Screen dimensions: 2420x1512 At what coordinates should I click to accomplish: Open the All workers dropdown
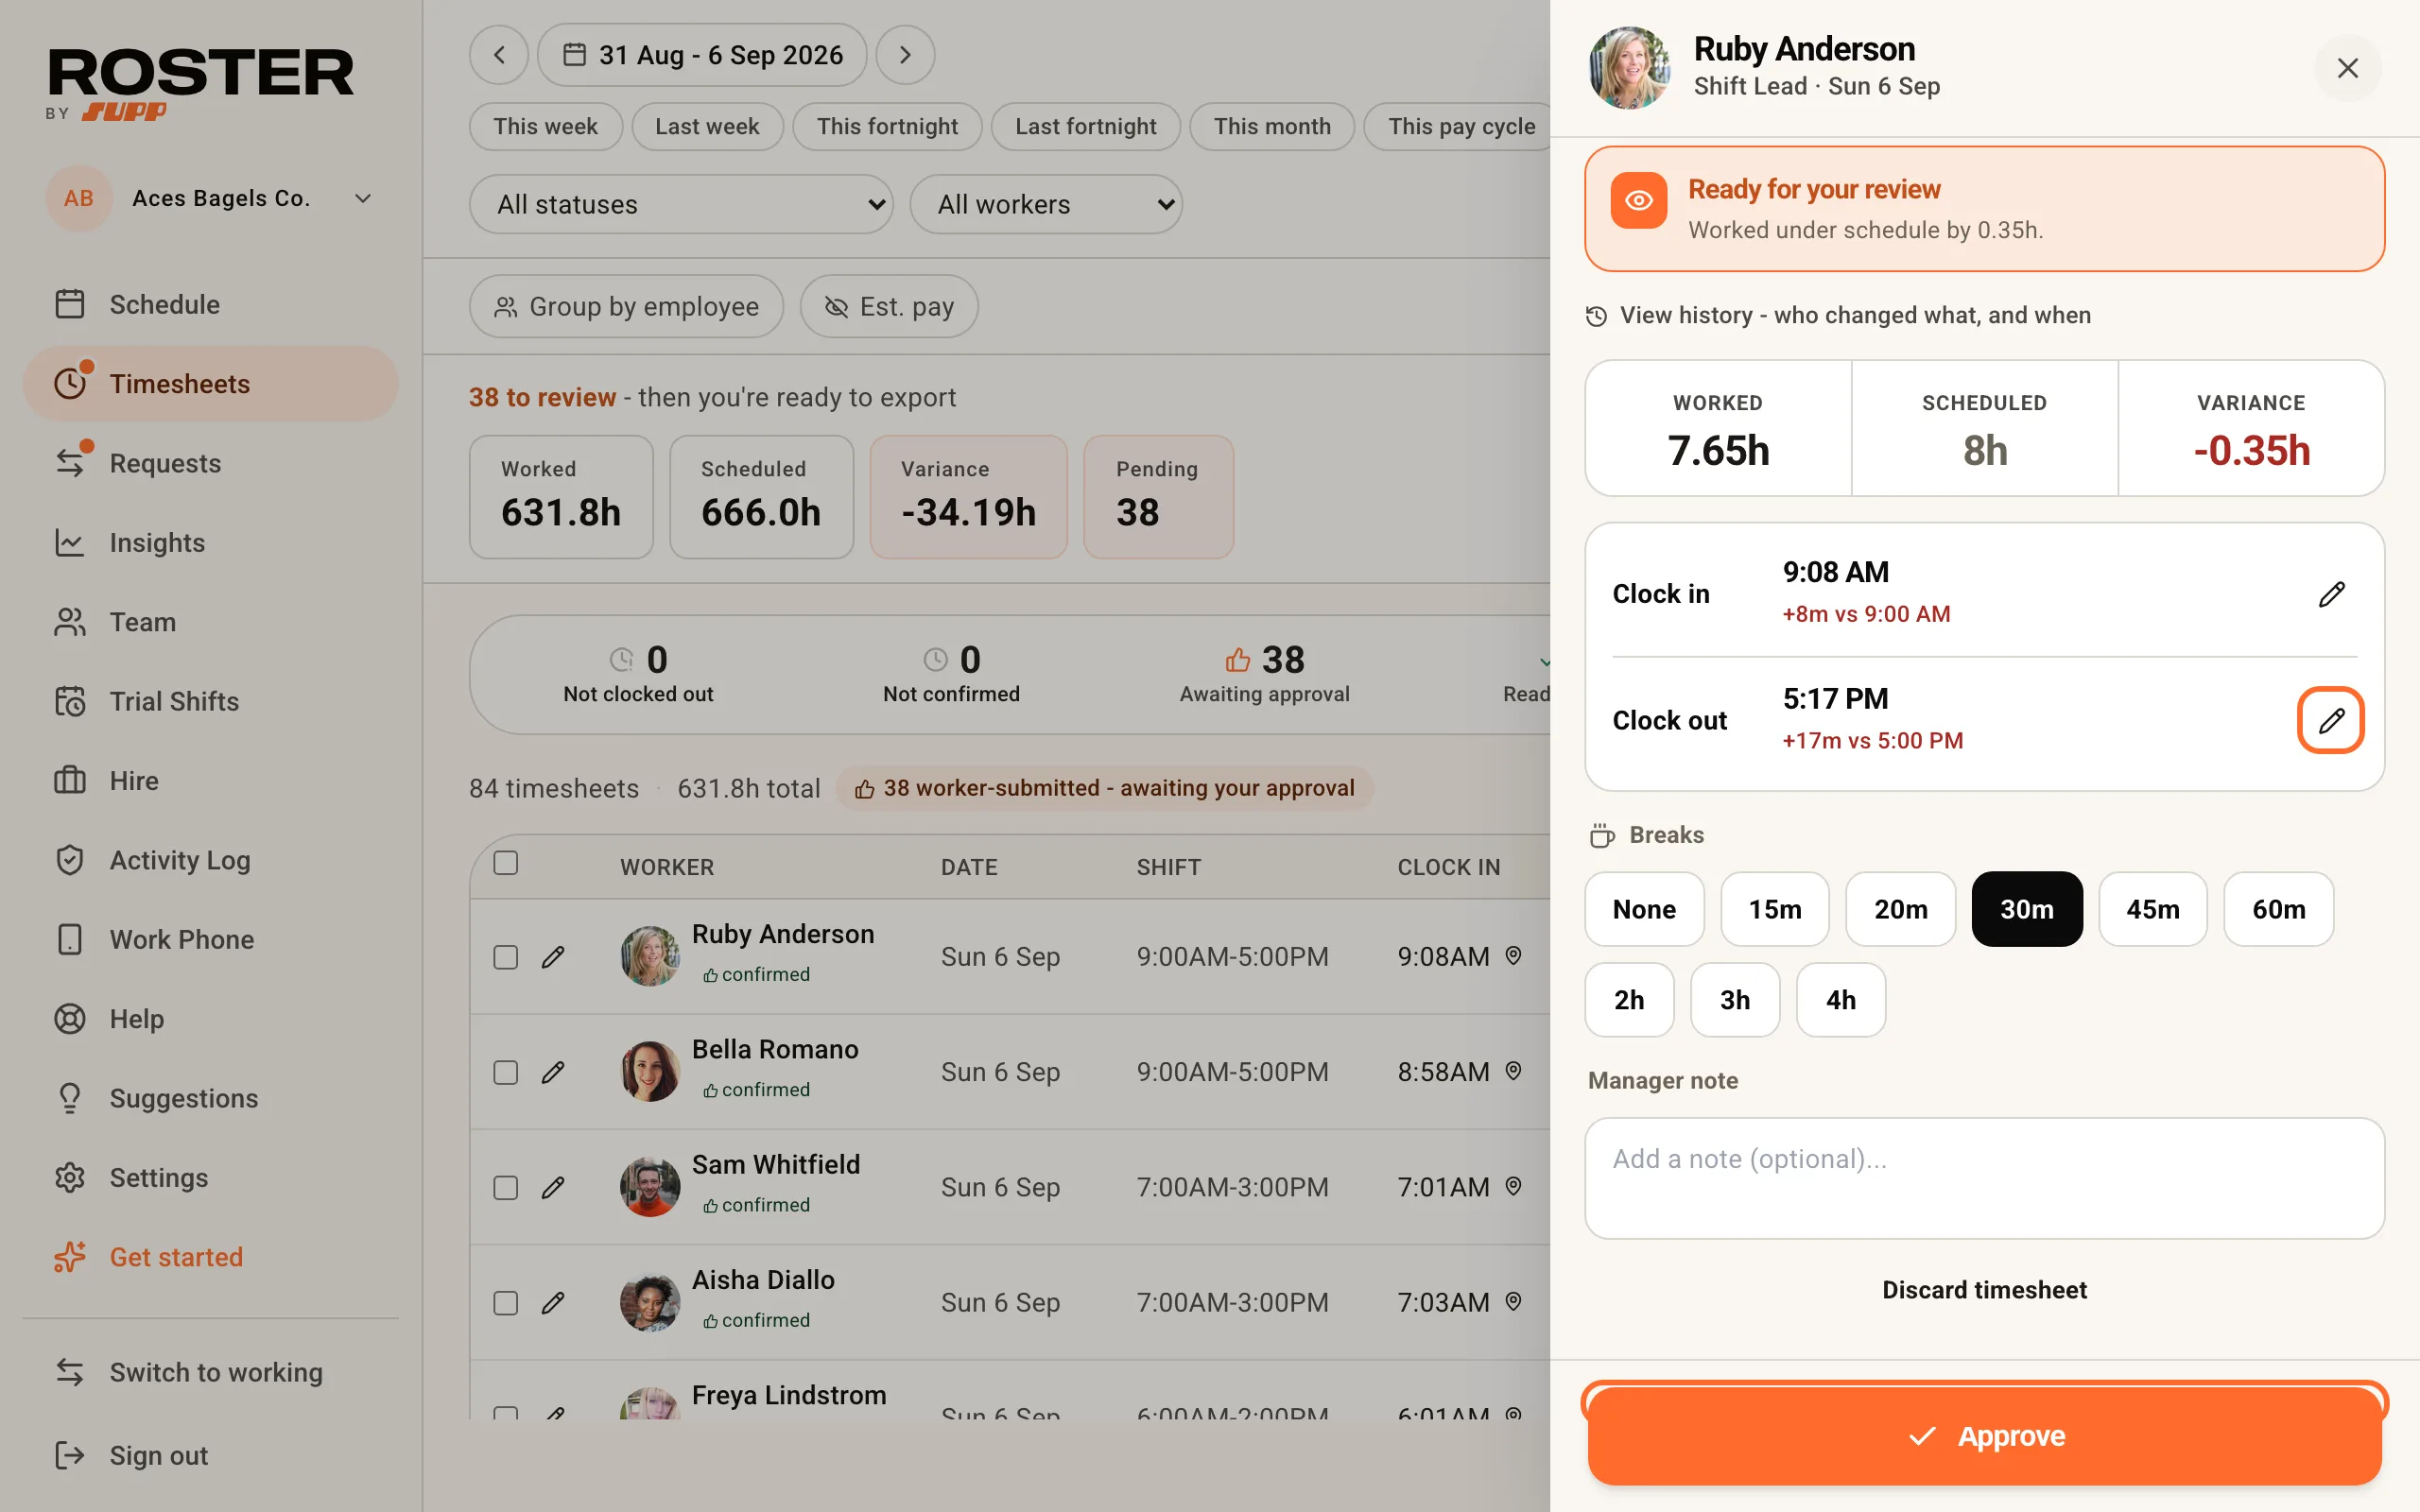pos(1045,204)
